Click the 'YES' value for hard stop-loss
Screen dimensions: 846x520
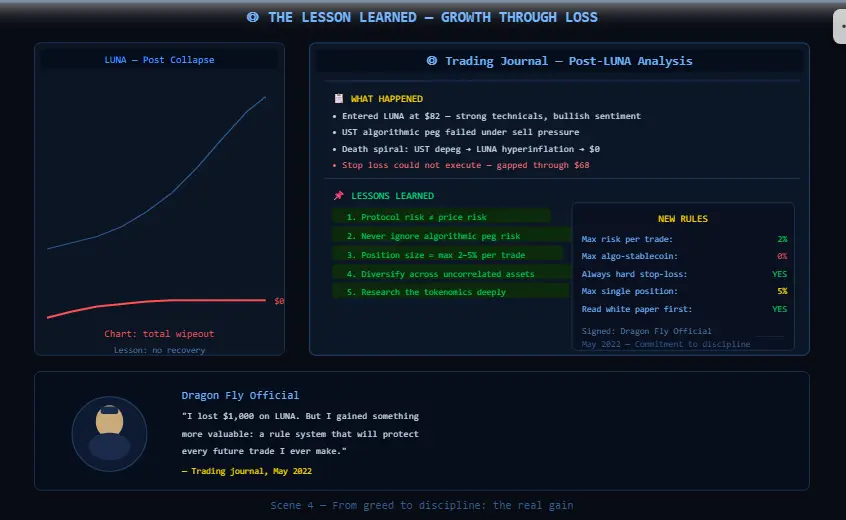point(780,274)
